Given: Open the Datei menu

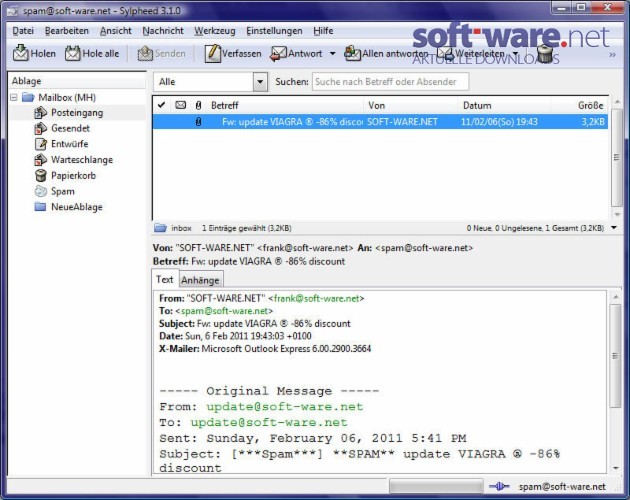Looking at the screenshot, I should coord(23,31).
